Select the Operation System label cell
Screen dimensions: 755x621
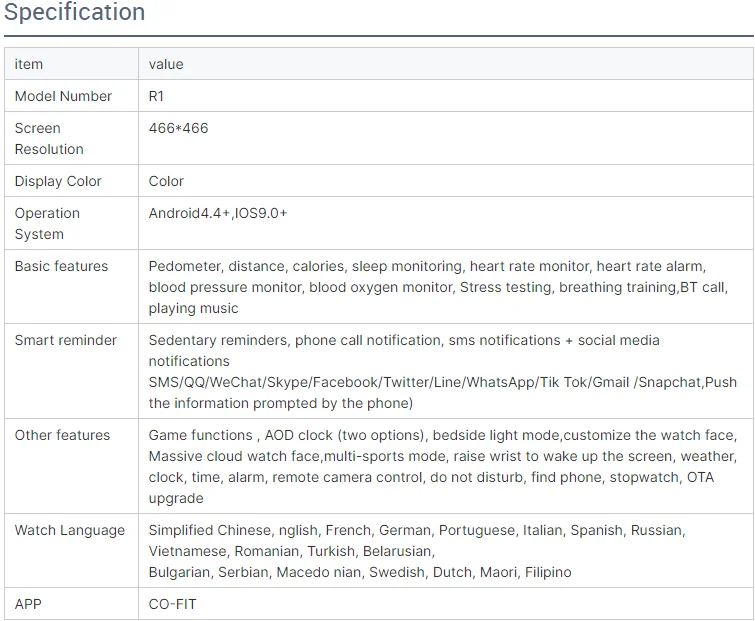tap(47, 223)
